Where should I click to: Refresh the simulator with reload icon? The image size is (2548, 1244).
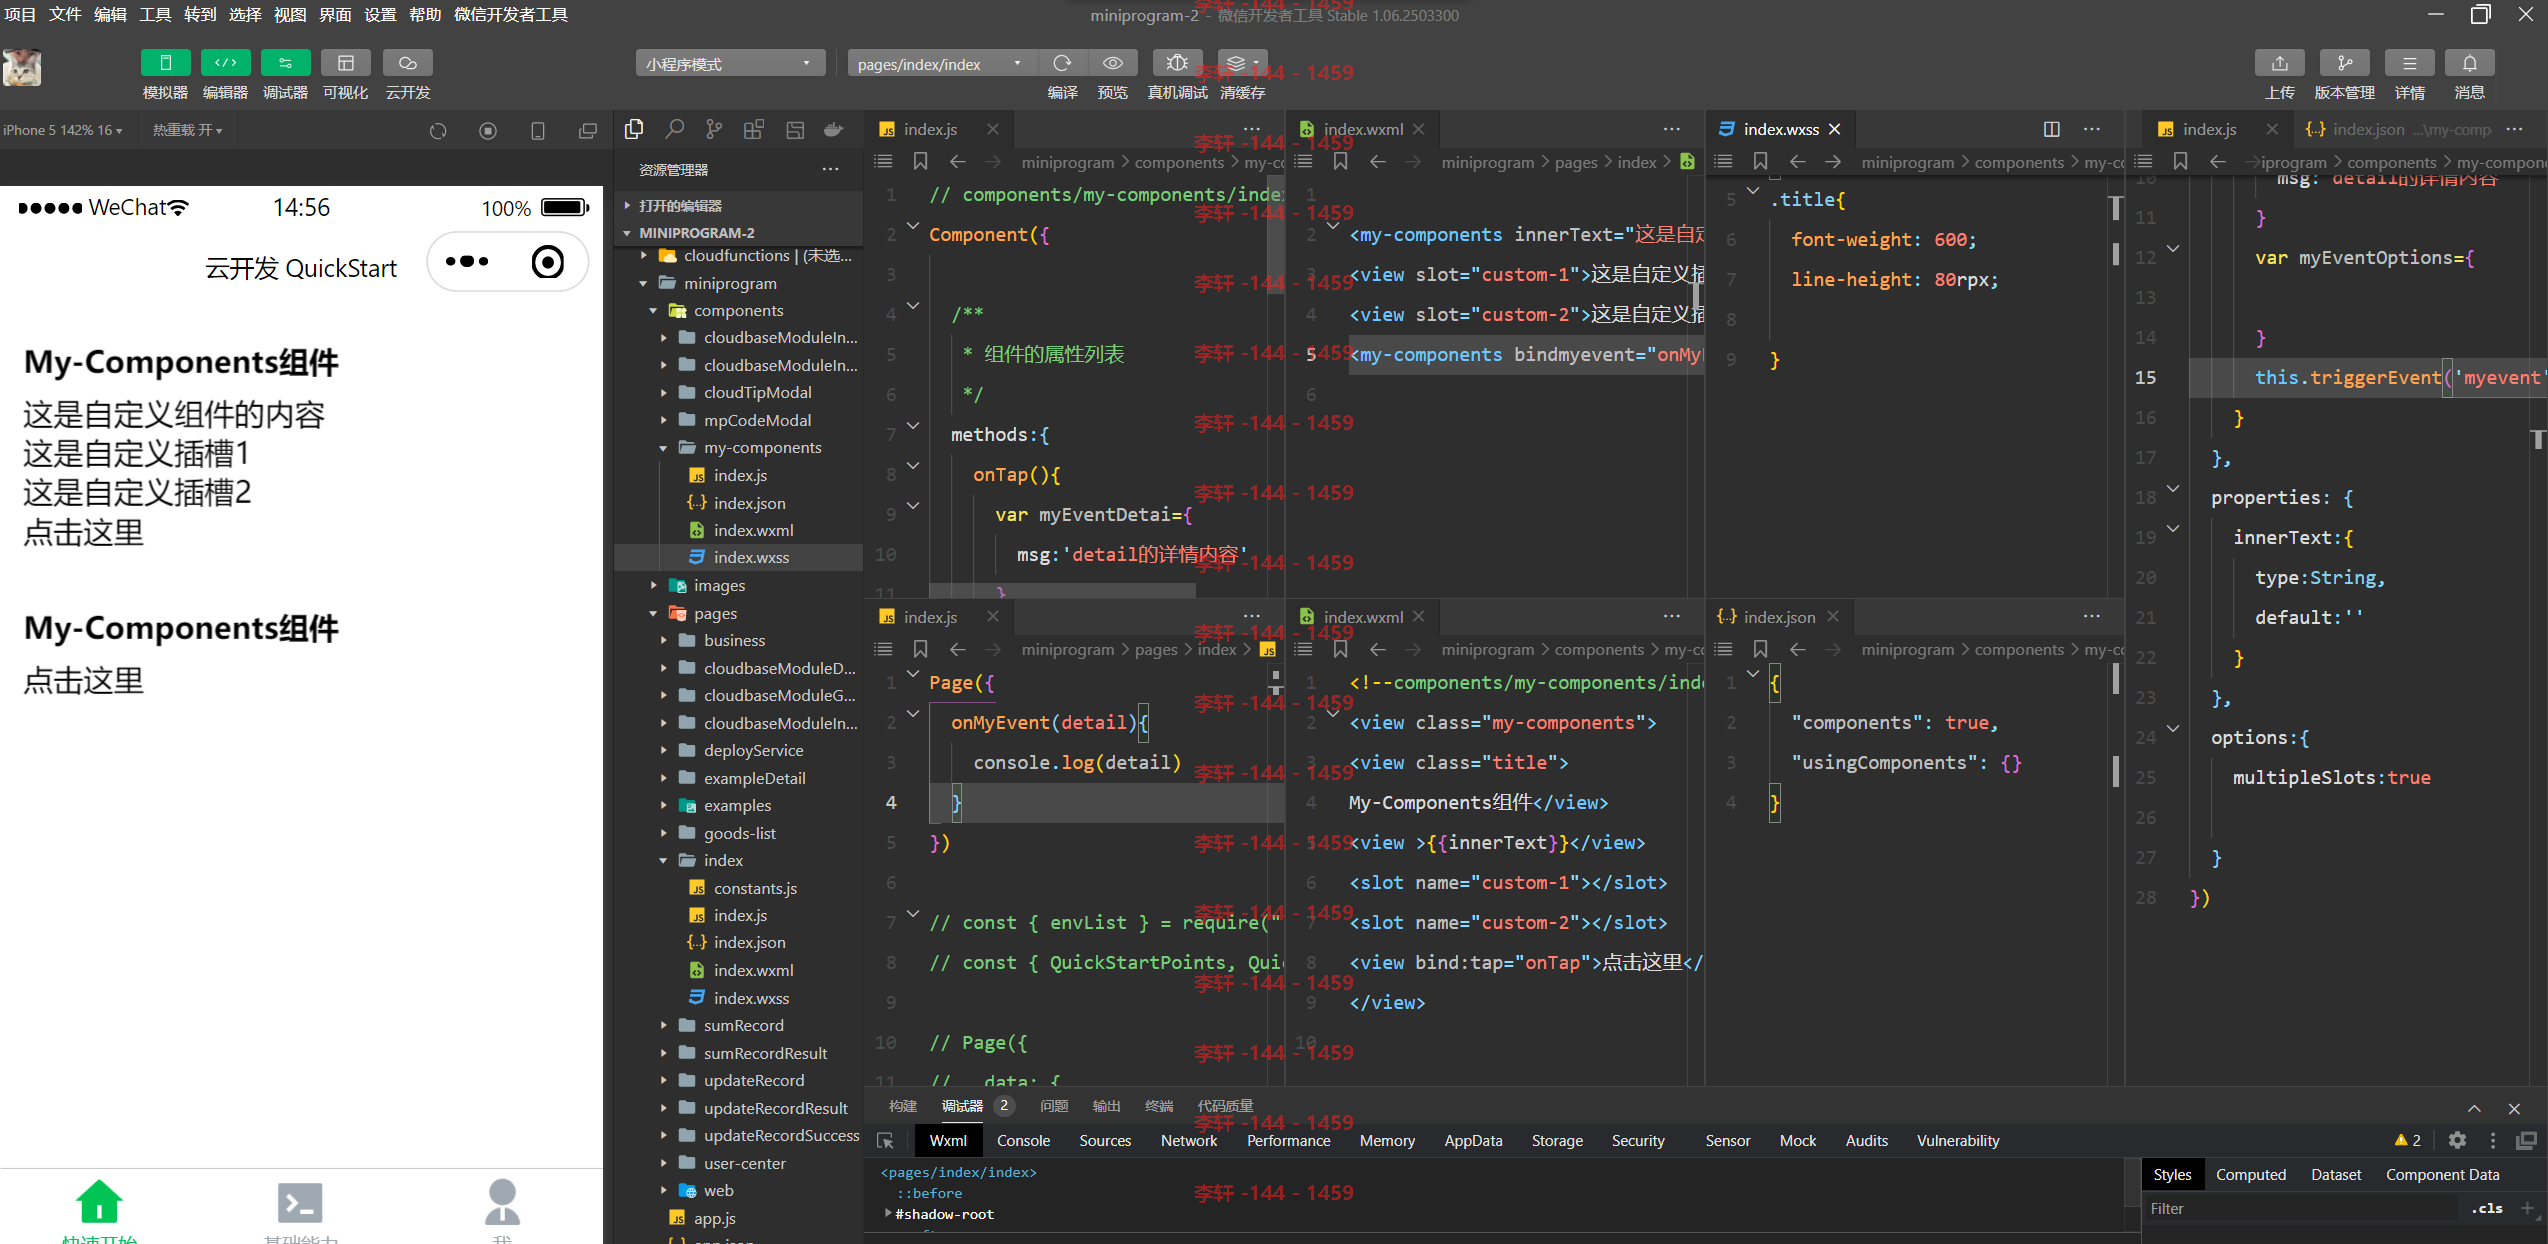[438, 131]
